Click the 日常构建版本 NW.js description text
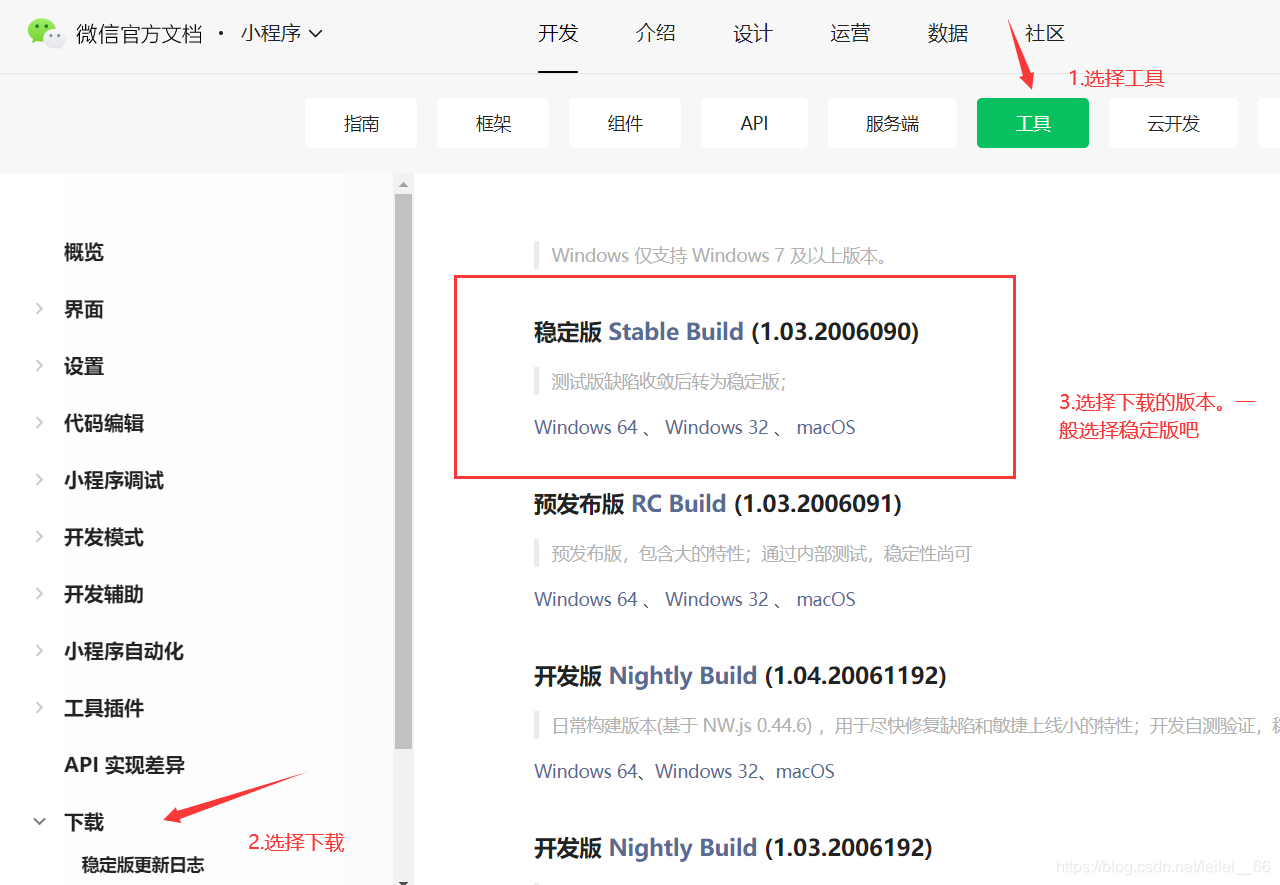The height and width of the screenshot is (885, 1280). [915, 725]
